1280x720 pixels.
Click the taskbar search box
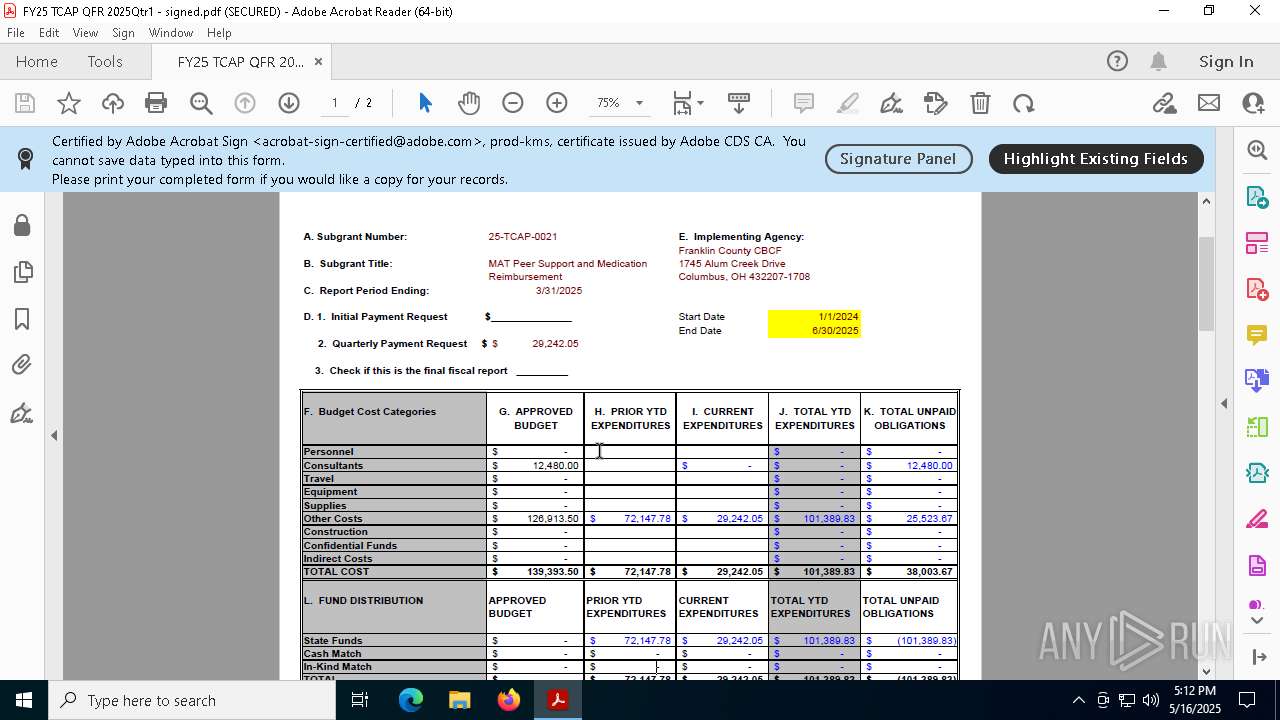[x=192, y=700]
